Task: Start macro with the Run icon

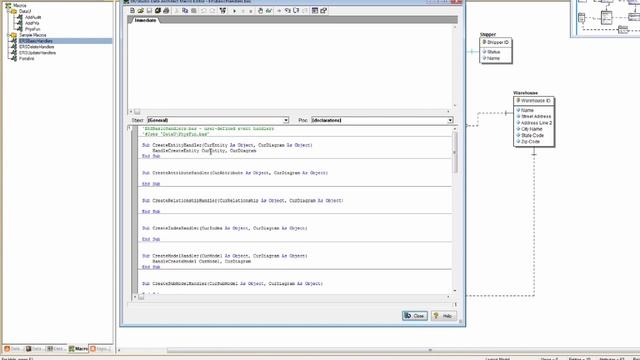Action: [234, 11]
